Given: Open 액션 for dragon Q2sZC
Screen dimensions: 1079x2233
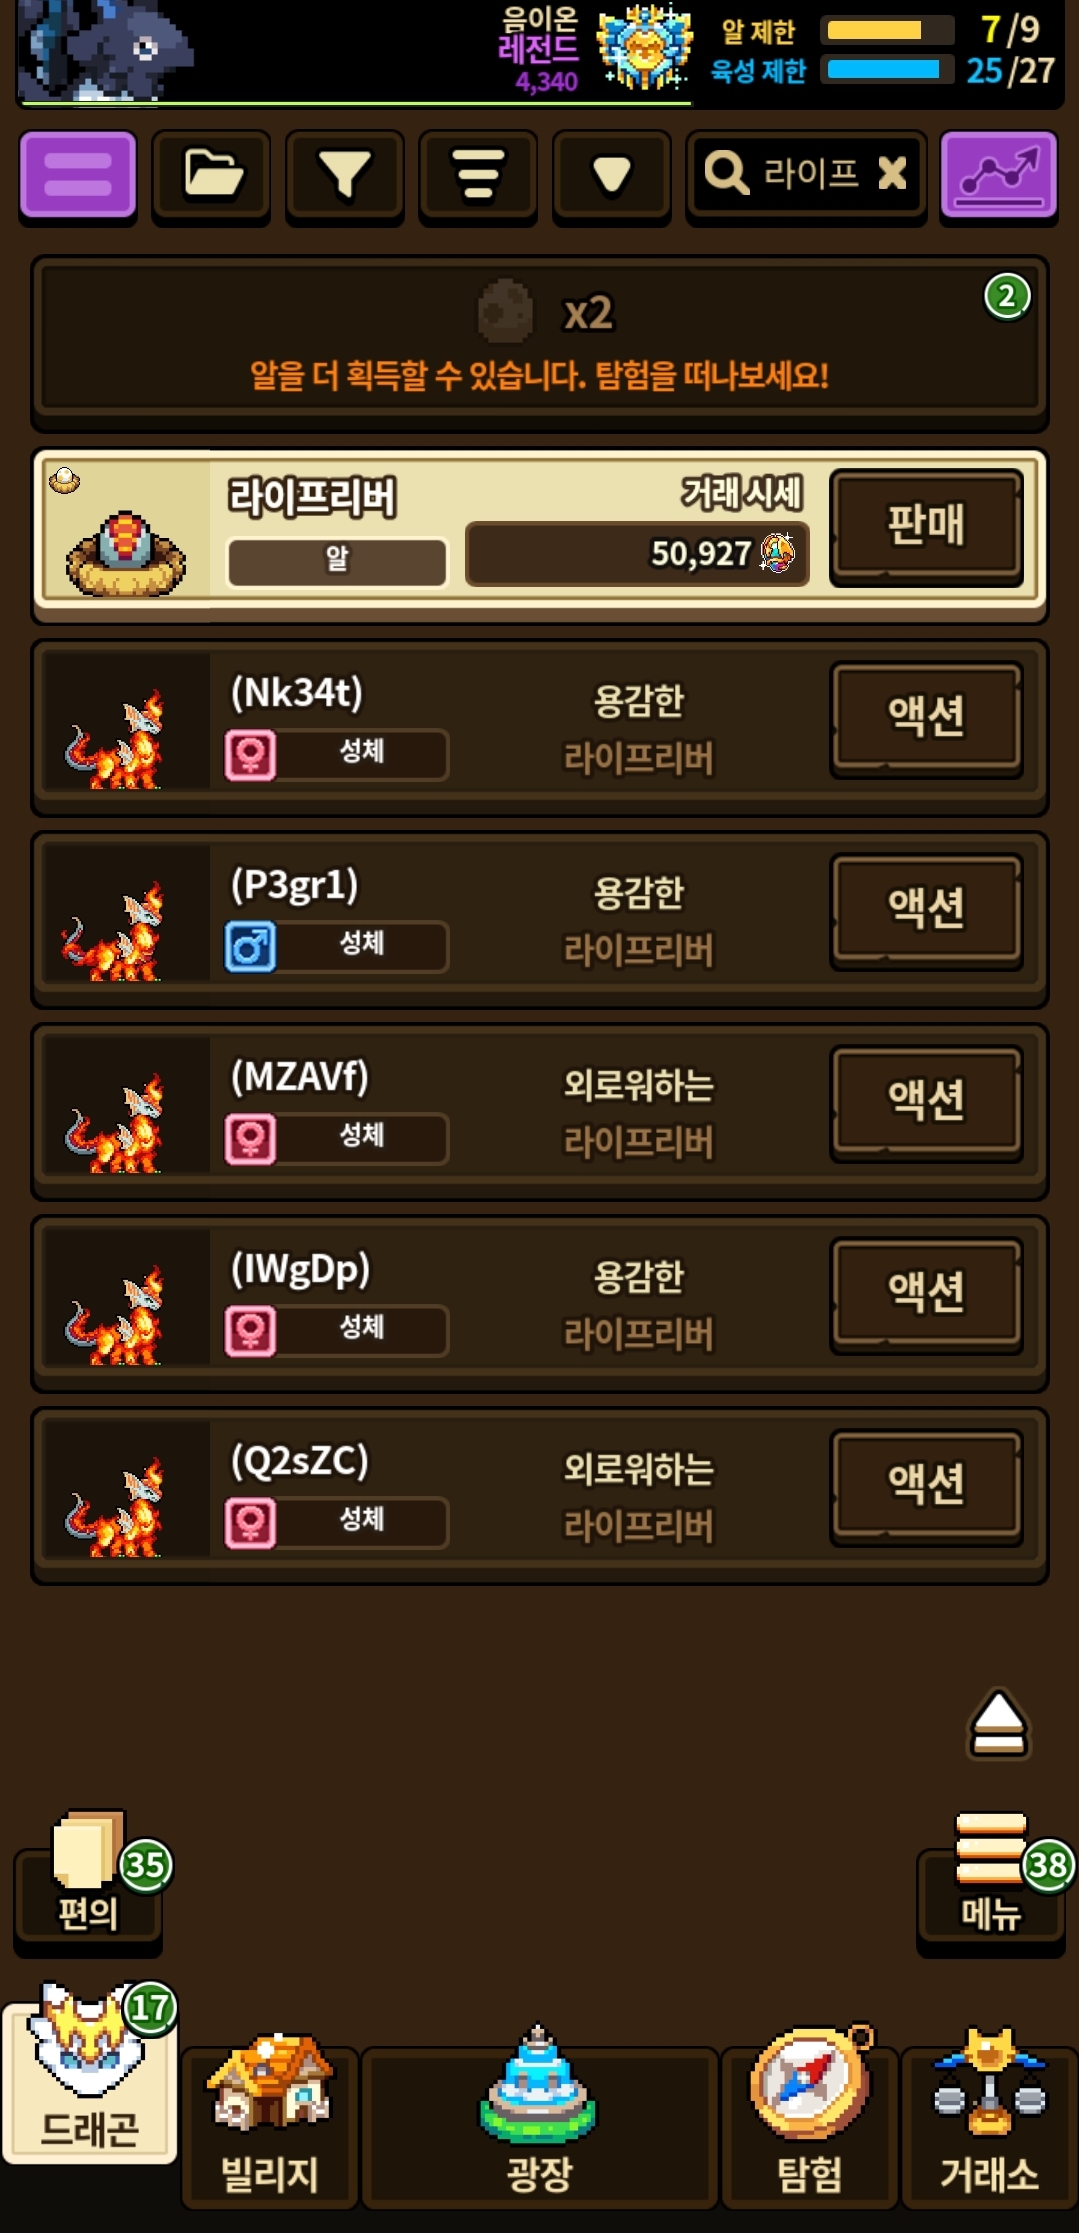Looking at the screenshot, I should coord(927,1486).
